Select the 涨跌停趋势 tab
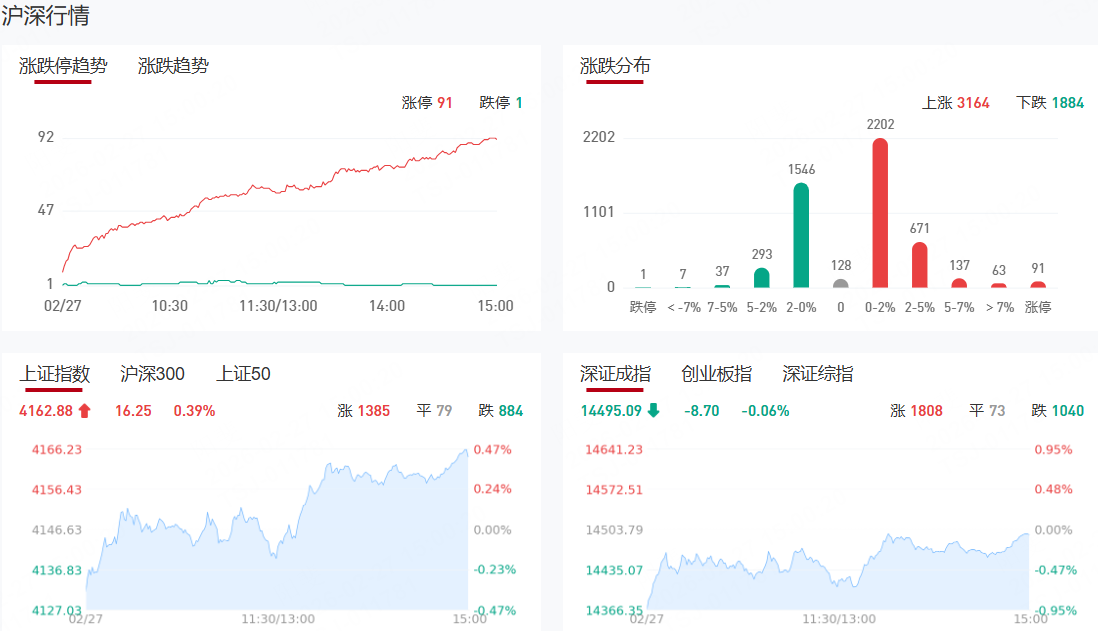The width and height of the screenshot is (1098, 631). (63, 66)
